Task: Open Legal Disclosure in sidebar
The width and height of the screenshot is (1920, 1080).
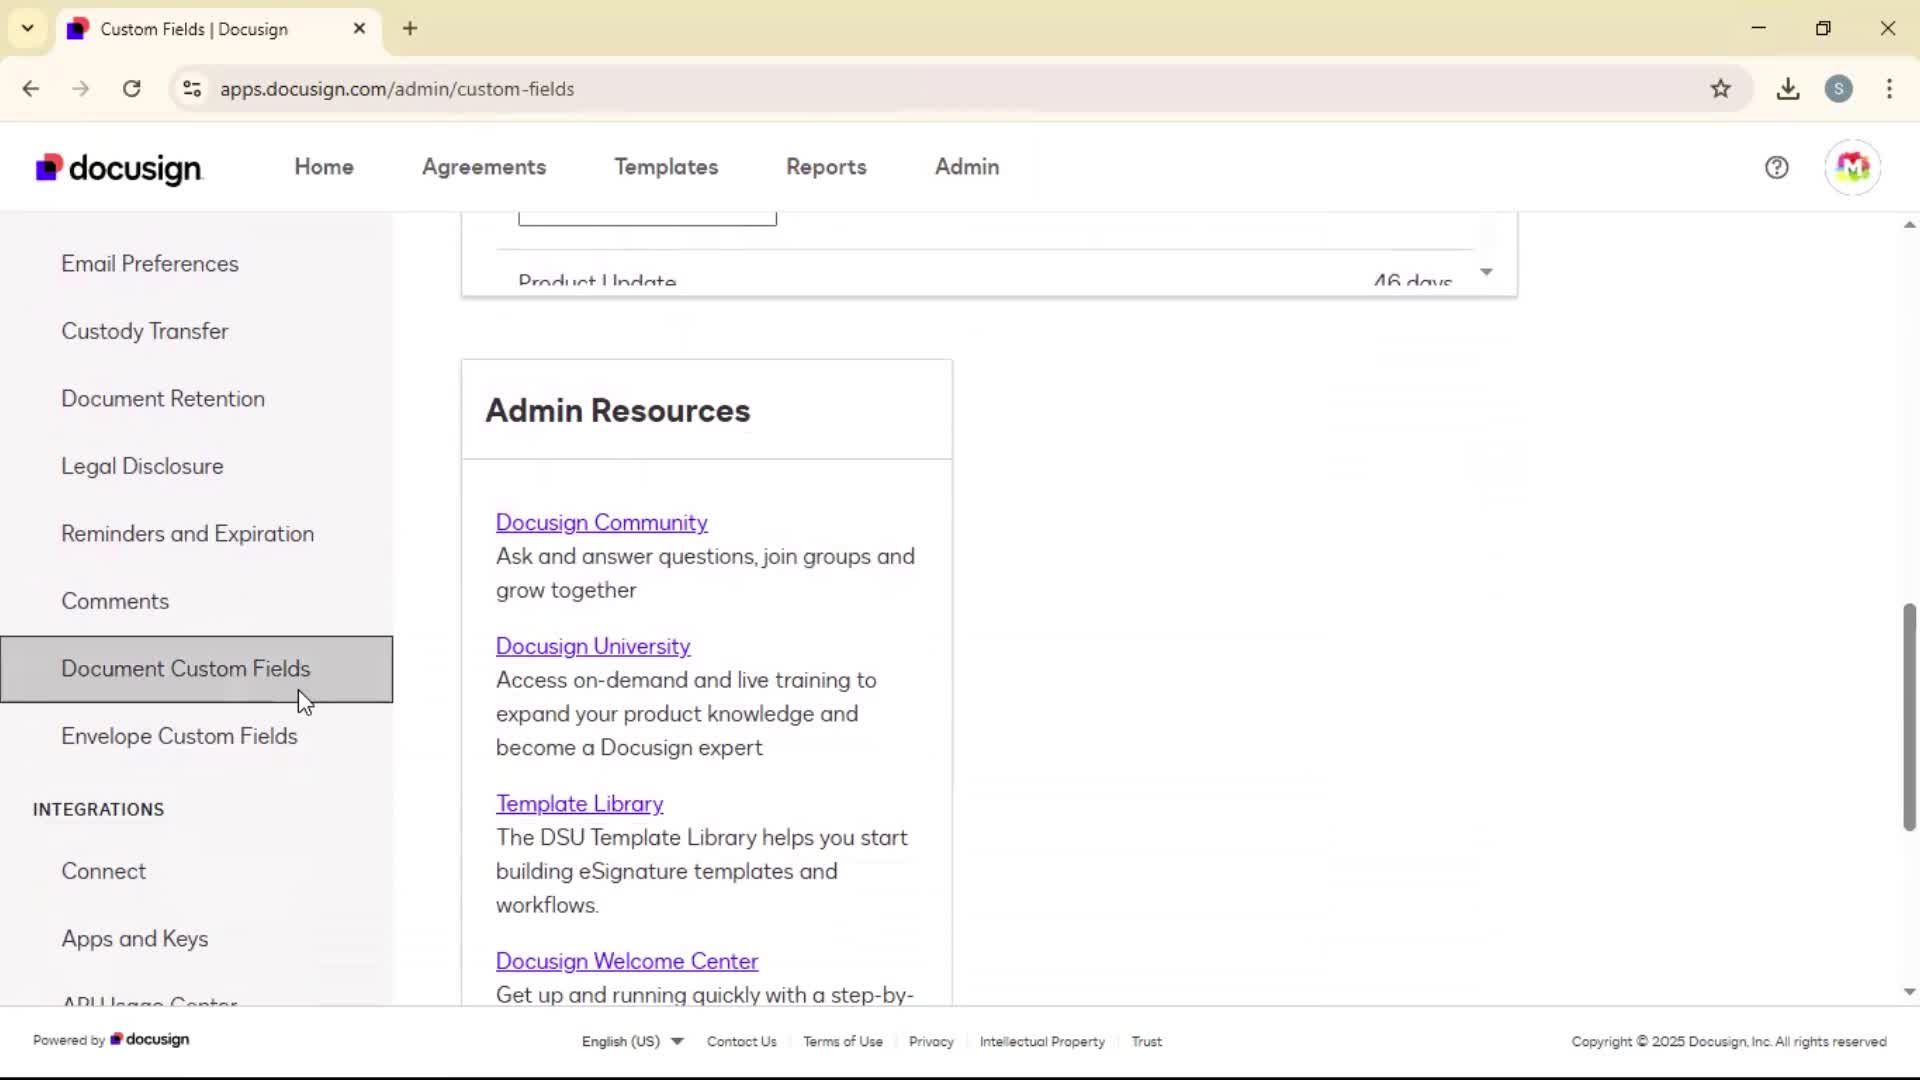Action: (196, 466)
